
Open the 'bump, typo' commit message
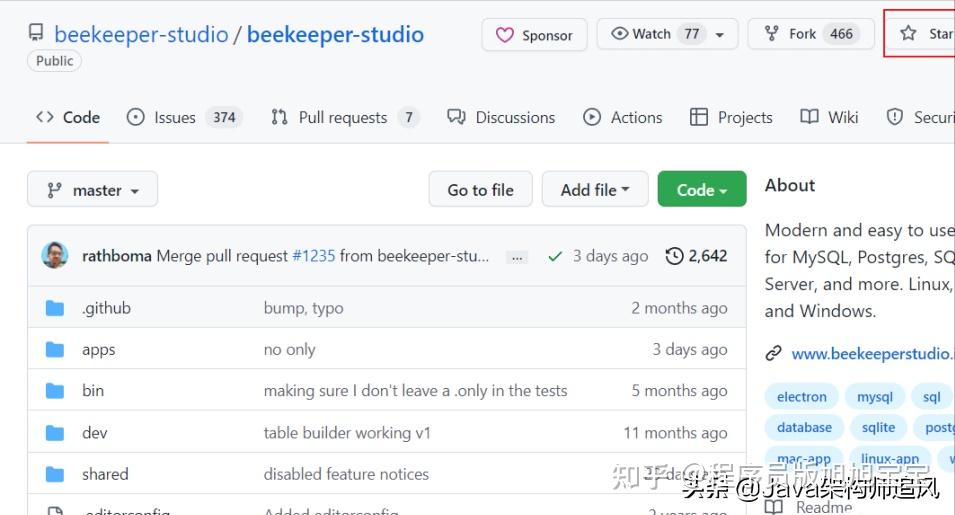click(303, 308)
